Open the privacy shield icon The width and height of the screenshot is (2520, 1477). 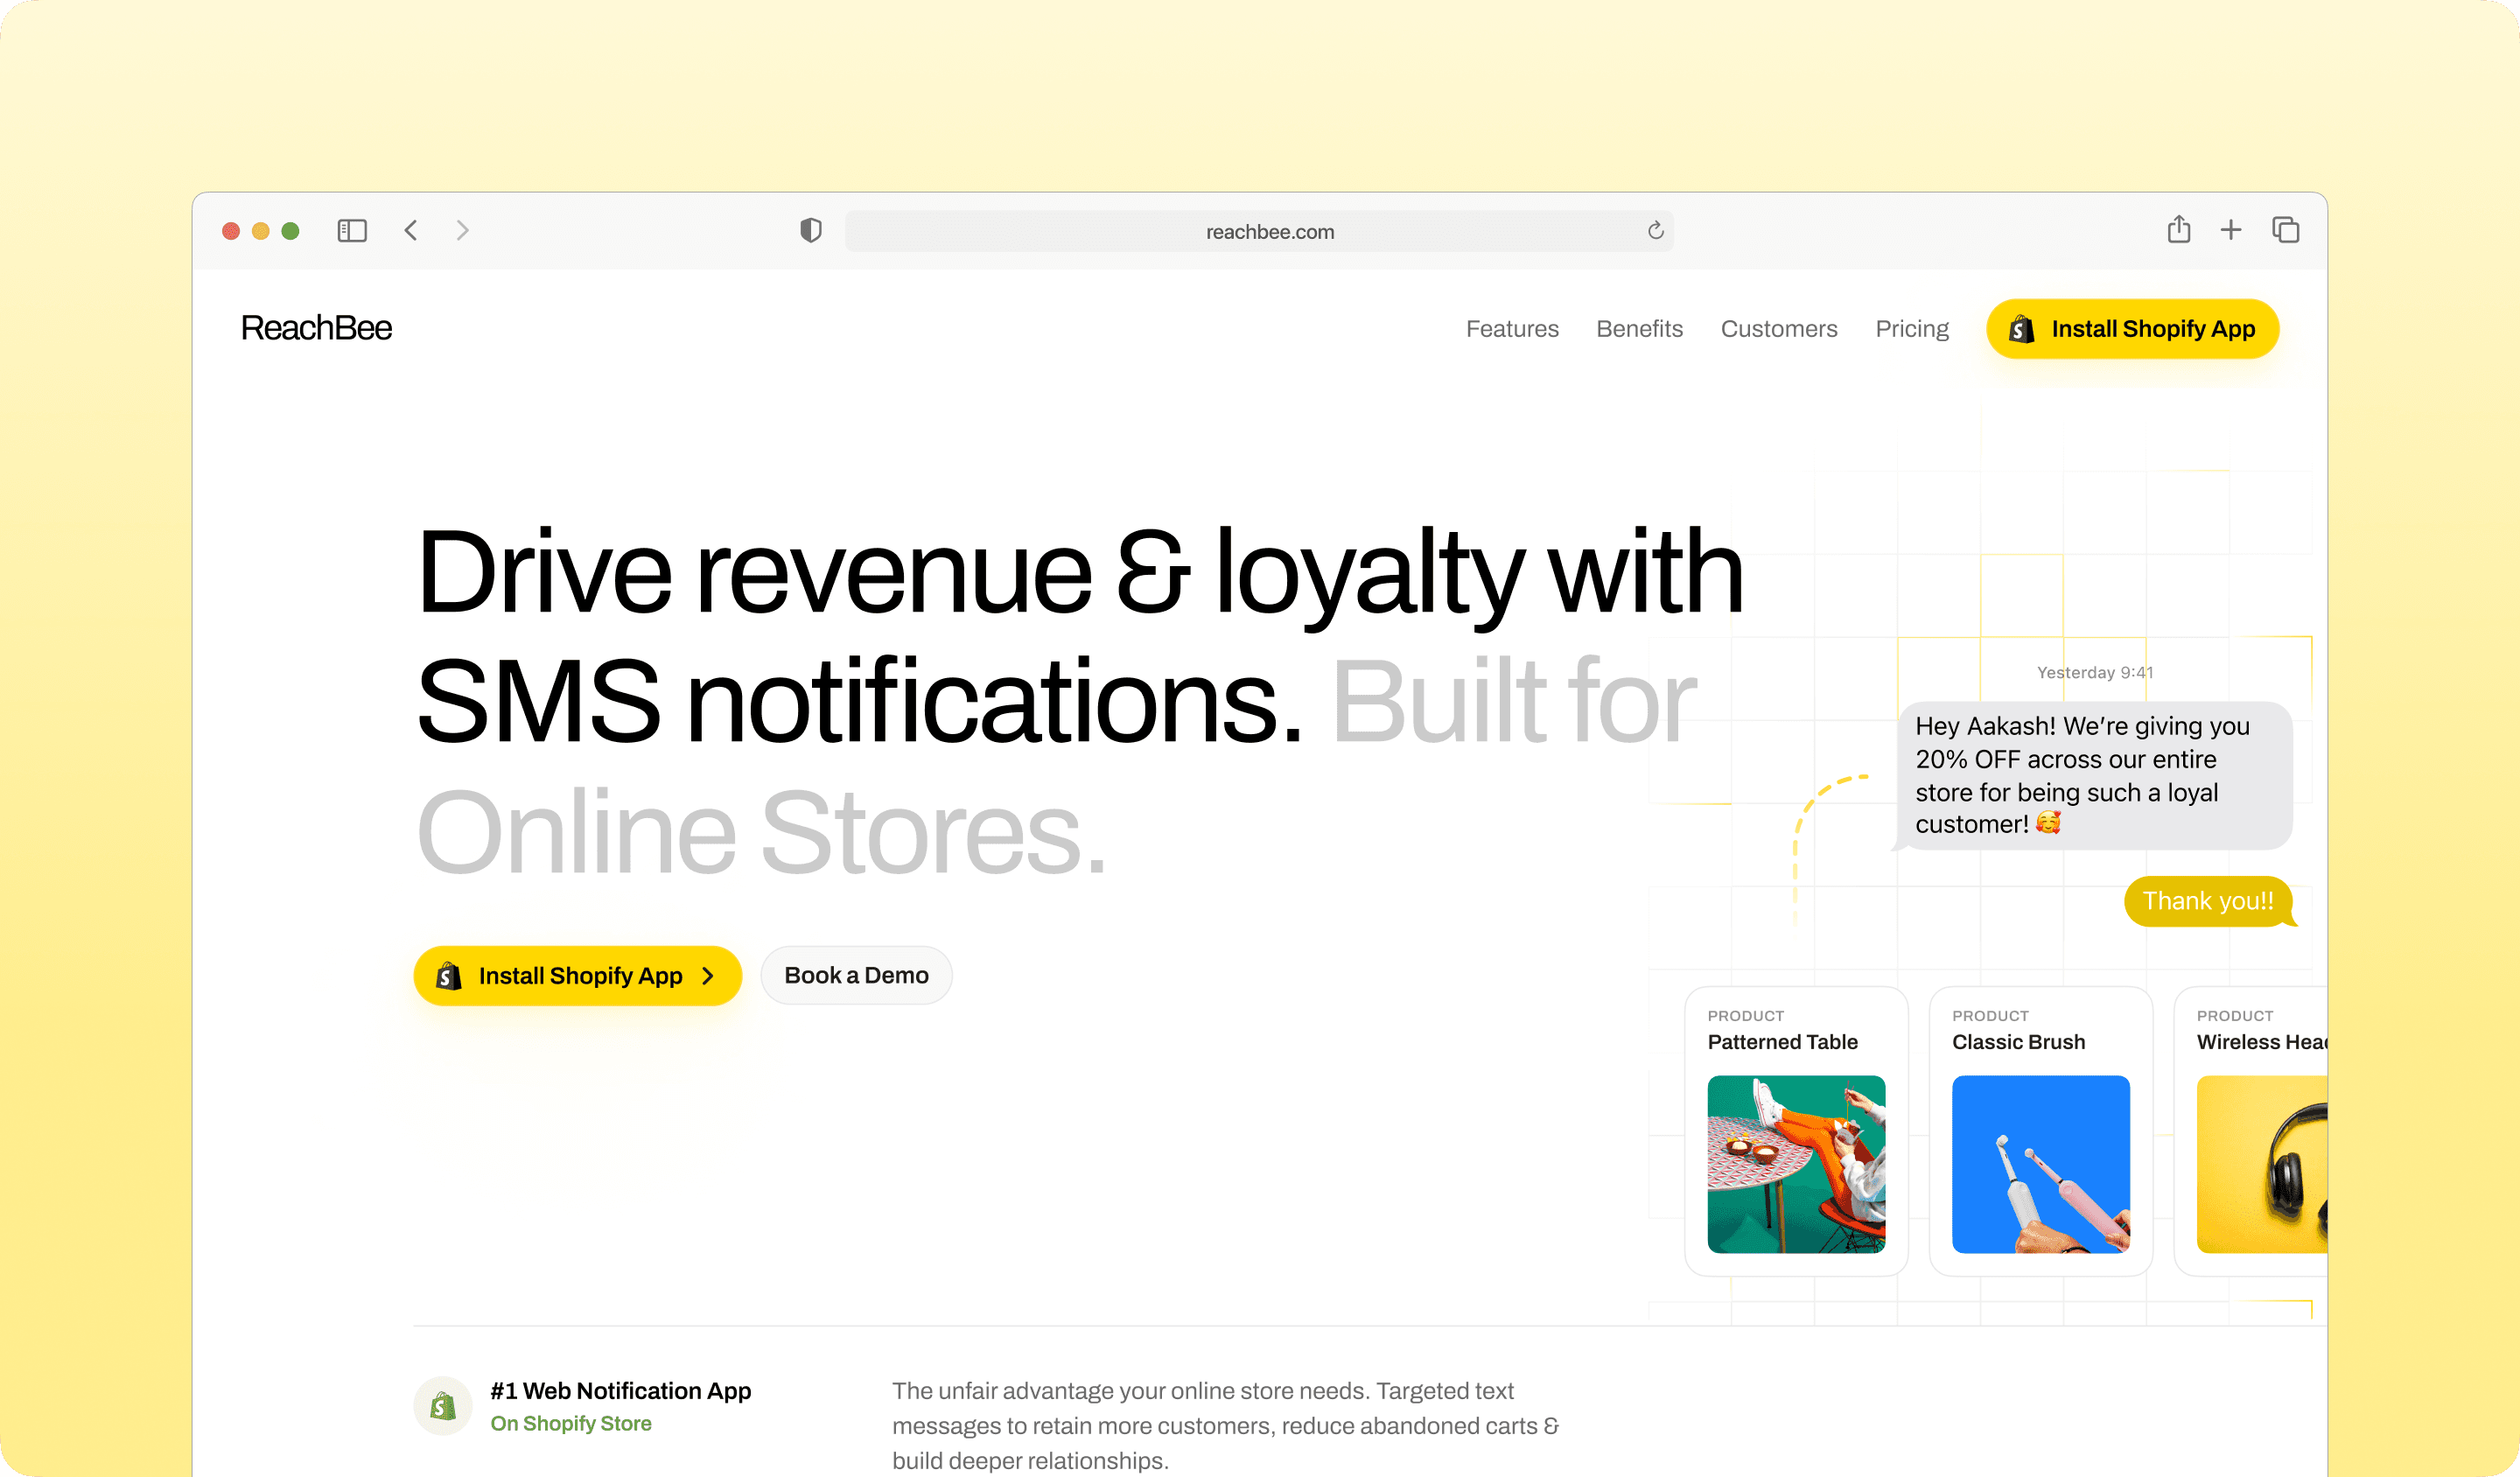point(811,231)
